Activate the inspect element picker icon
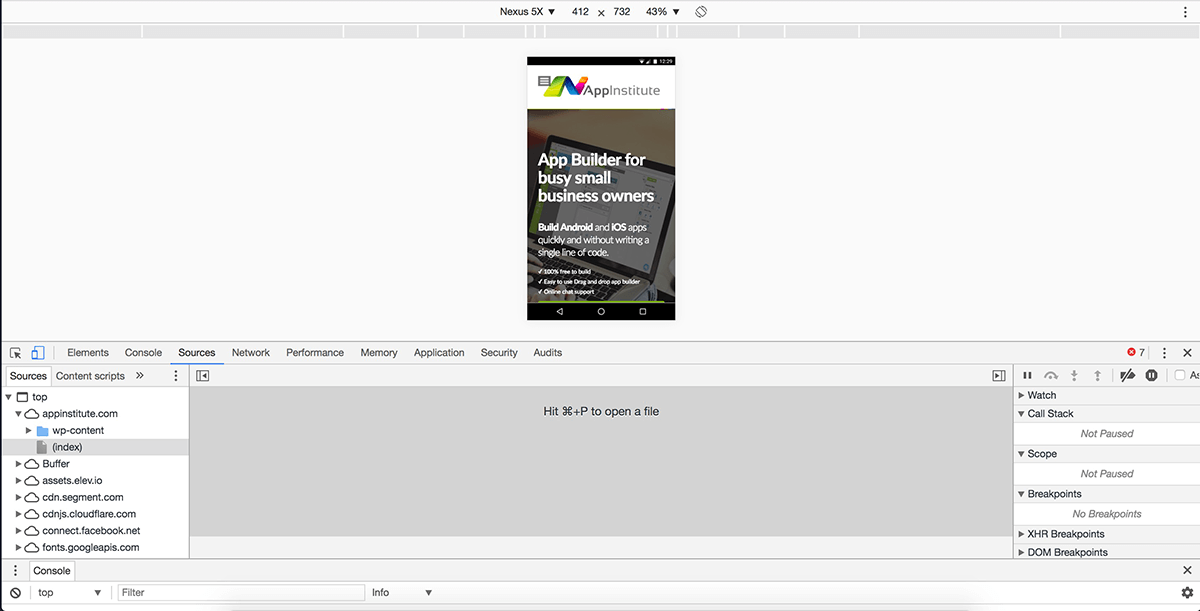Viewport: 1200px width, 611px height. click(16, 353)
